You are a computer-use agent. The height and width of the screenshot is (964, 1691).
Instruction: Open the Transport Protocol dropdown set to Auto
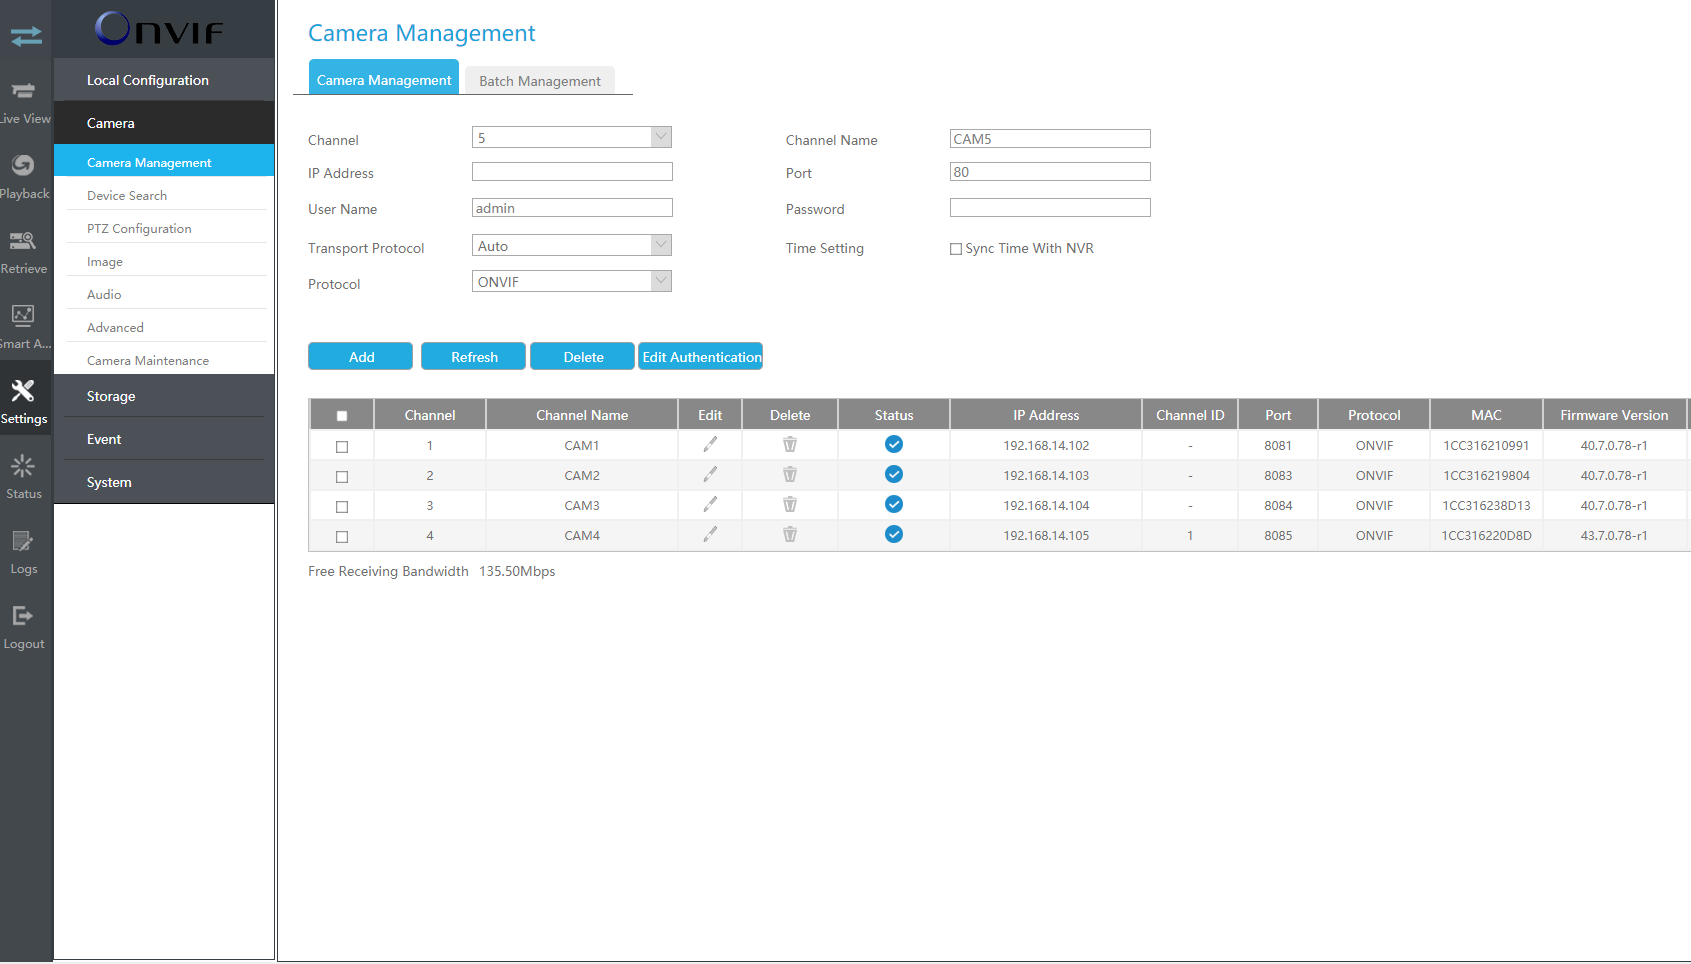coord(572,245)
